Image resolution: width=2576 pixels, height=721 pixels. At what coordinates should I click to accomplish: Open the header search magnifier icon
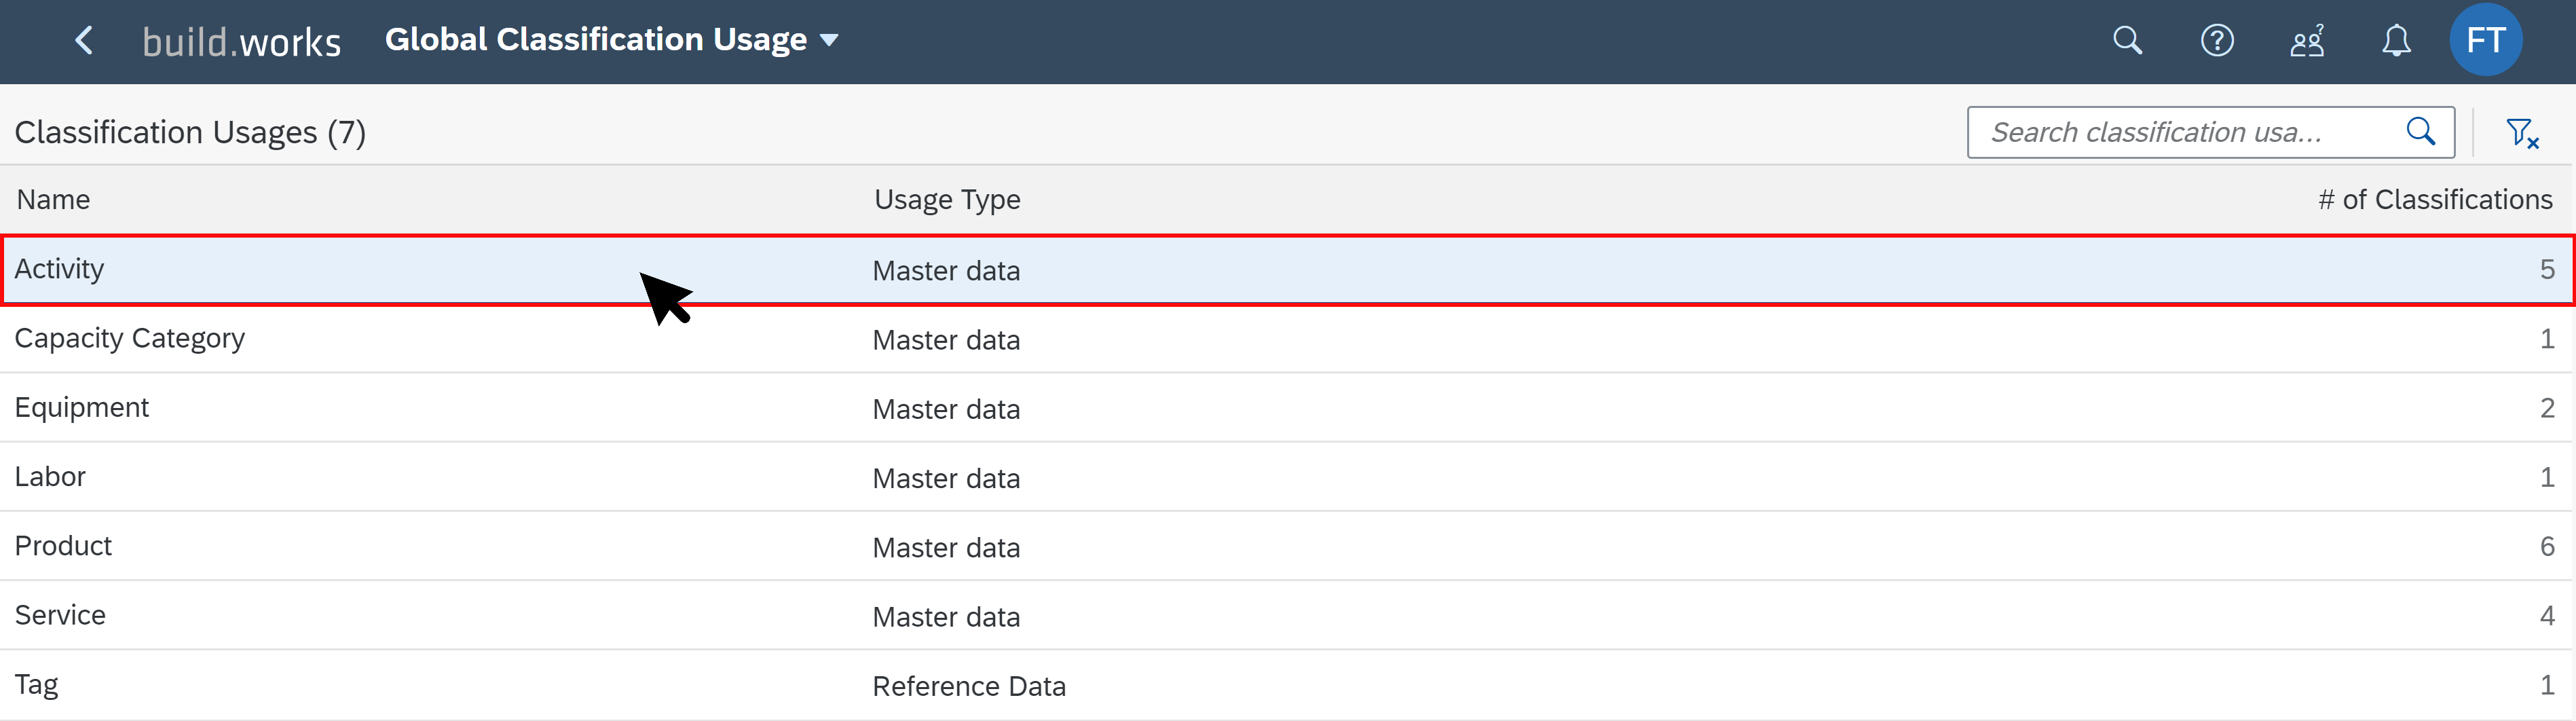coord(2127,41)
